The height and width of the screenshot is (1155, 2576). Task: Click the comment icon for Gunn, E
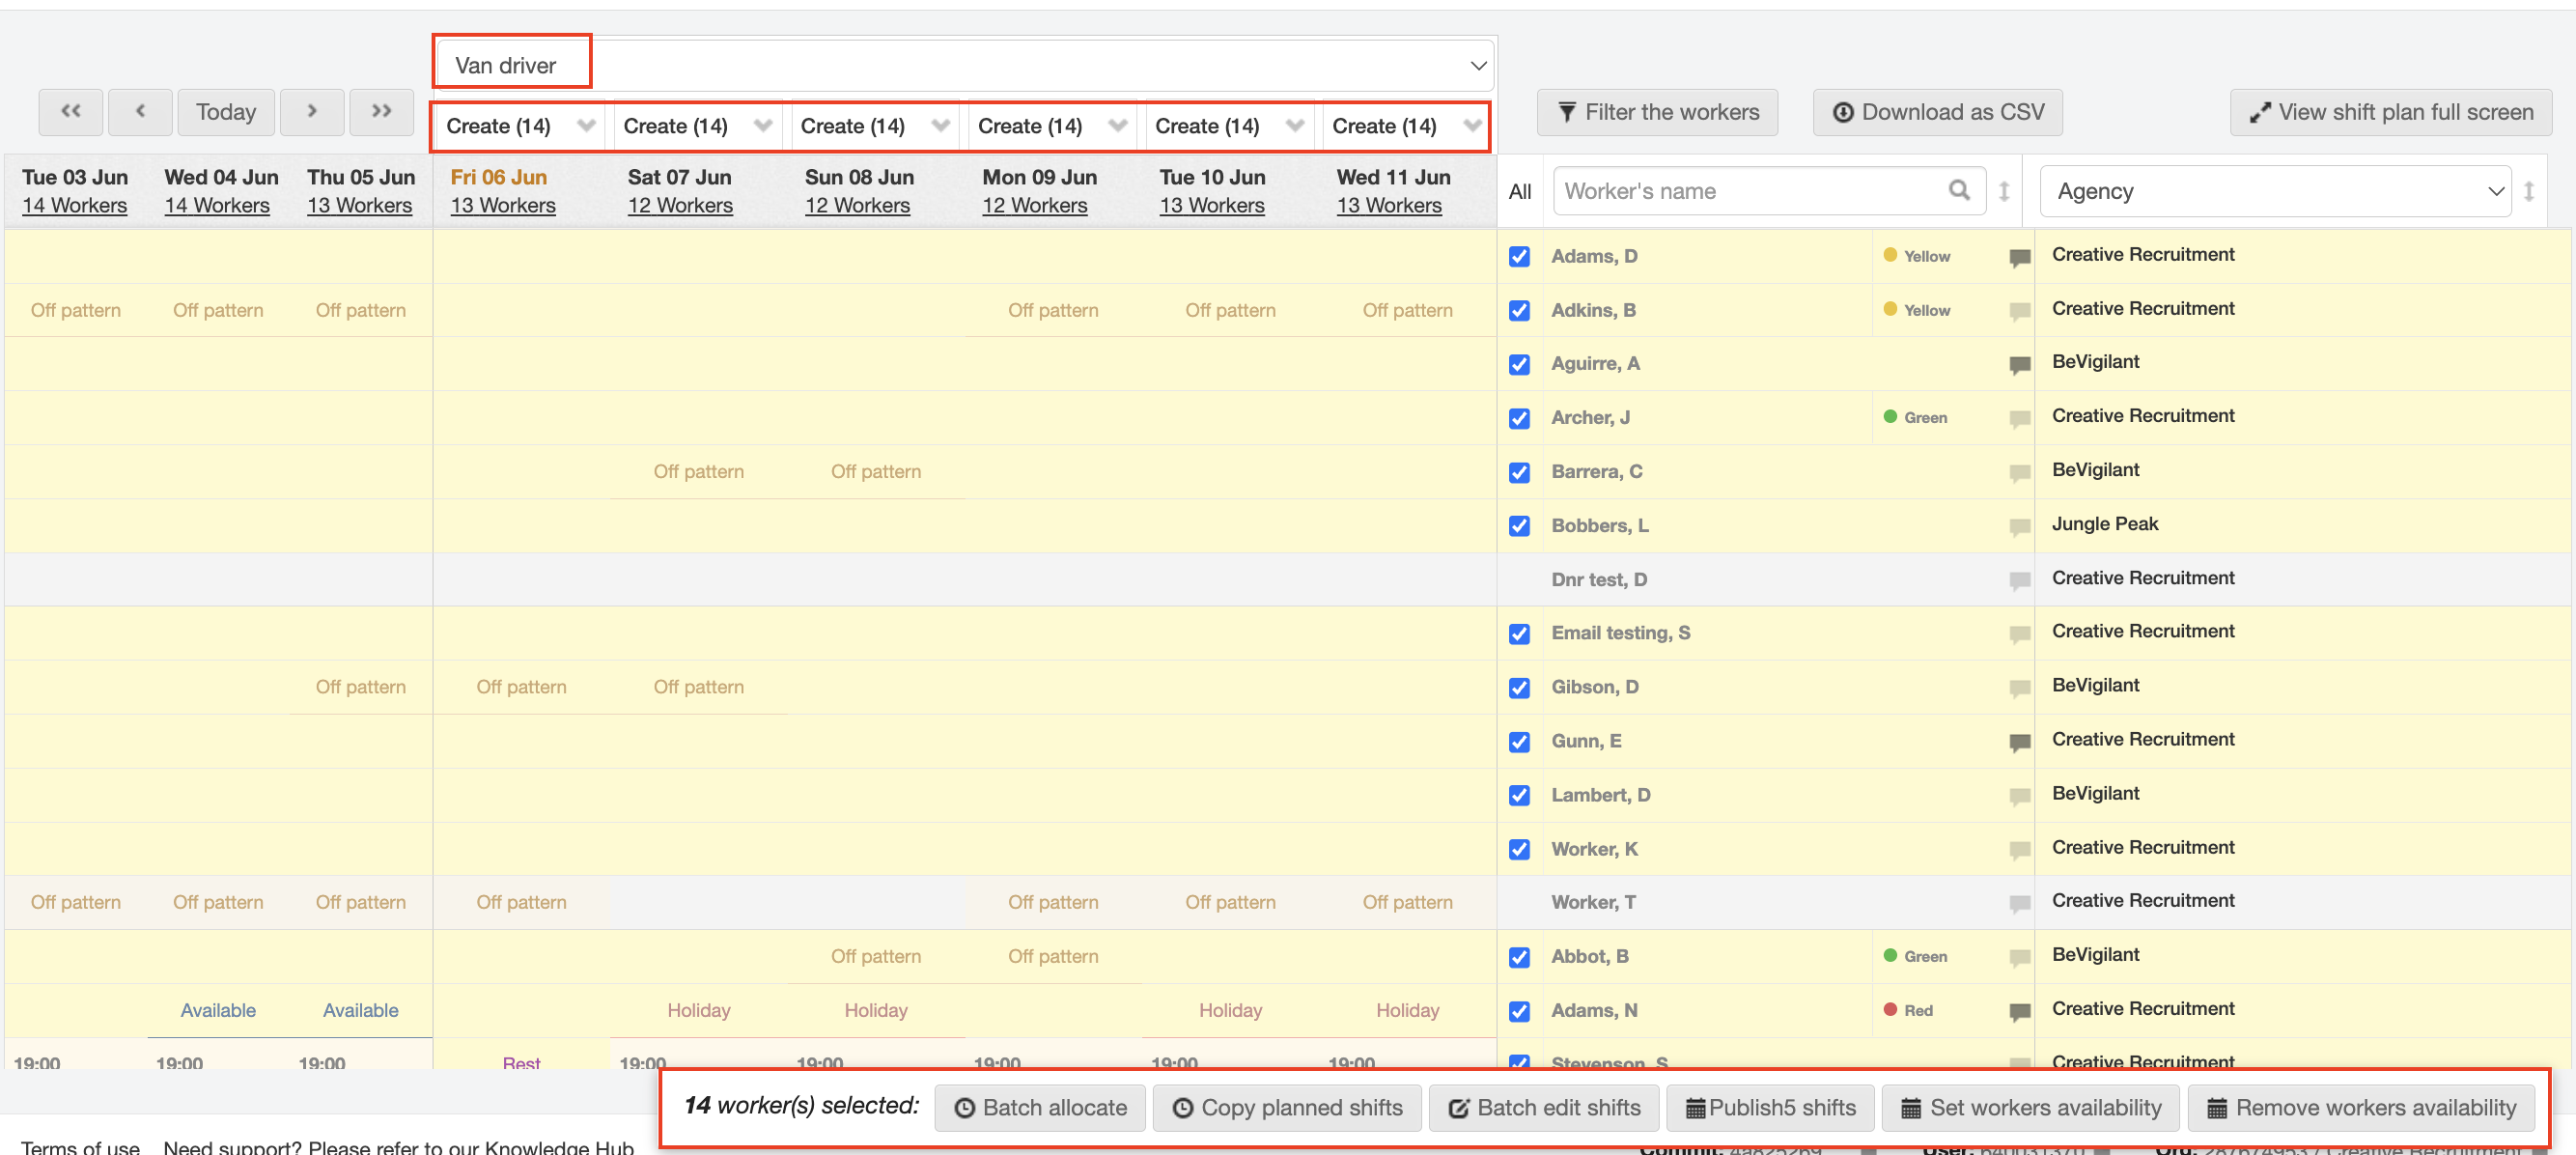tap(2019, 742)
